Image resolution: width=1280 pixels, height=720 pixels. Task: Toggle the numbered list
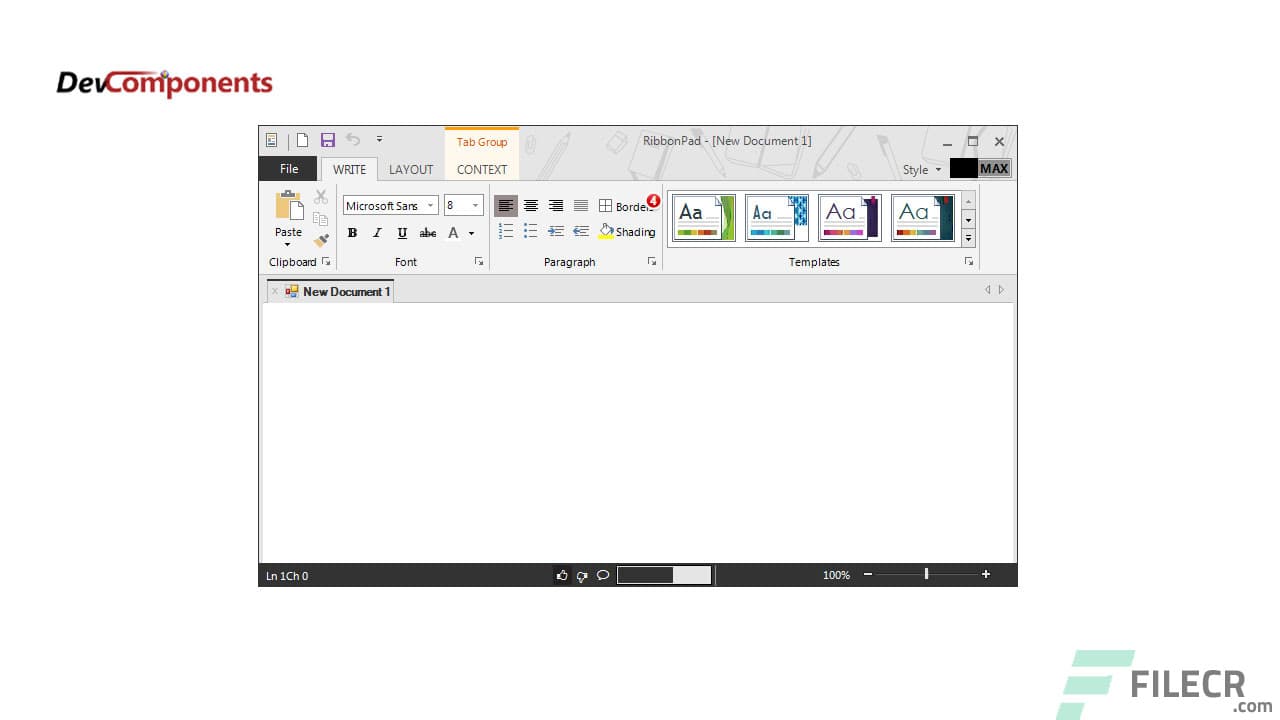click(505, 229)
